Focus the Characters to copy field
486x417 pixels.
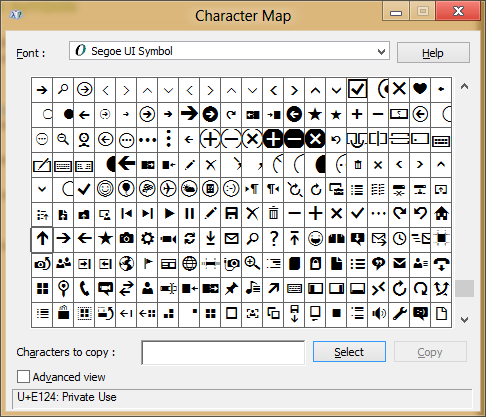click(x=223, y=353)
